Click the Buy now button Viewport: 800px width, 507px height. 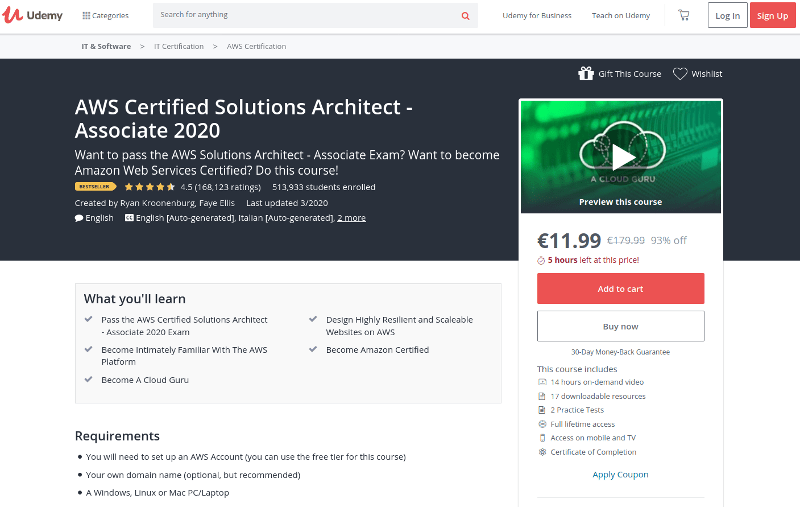pos(620,326)
